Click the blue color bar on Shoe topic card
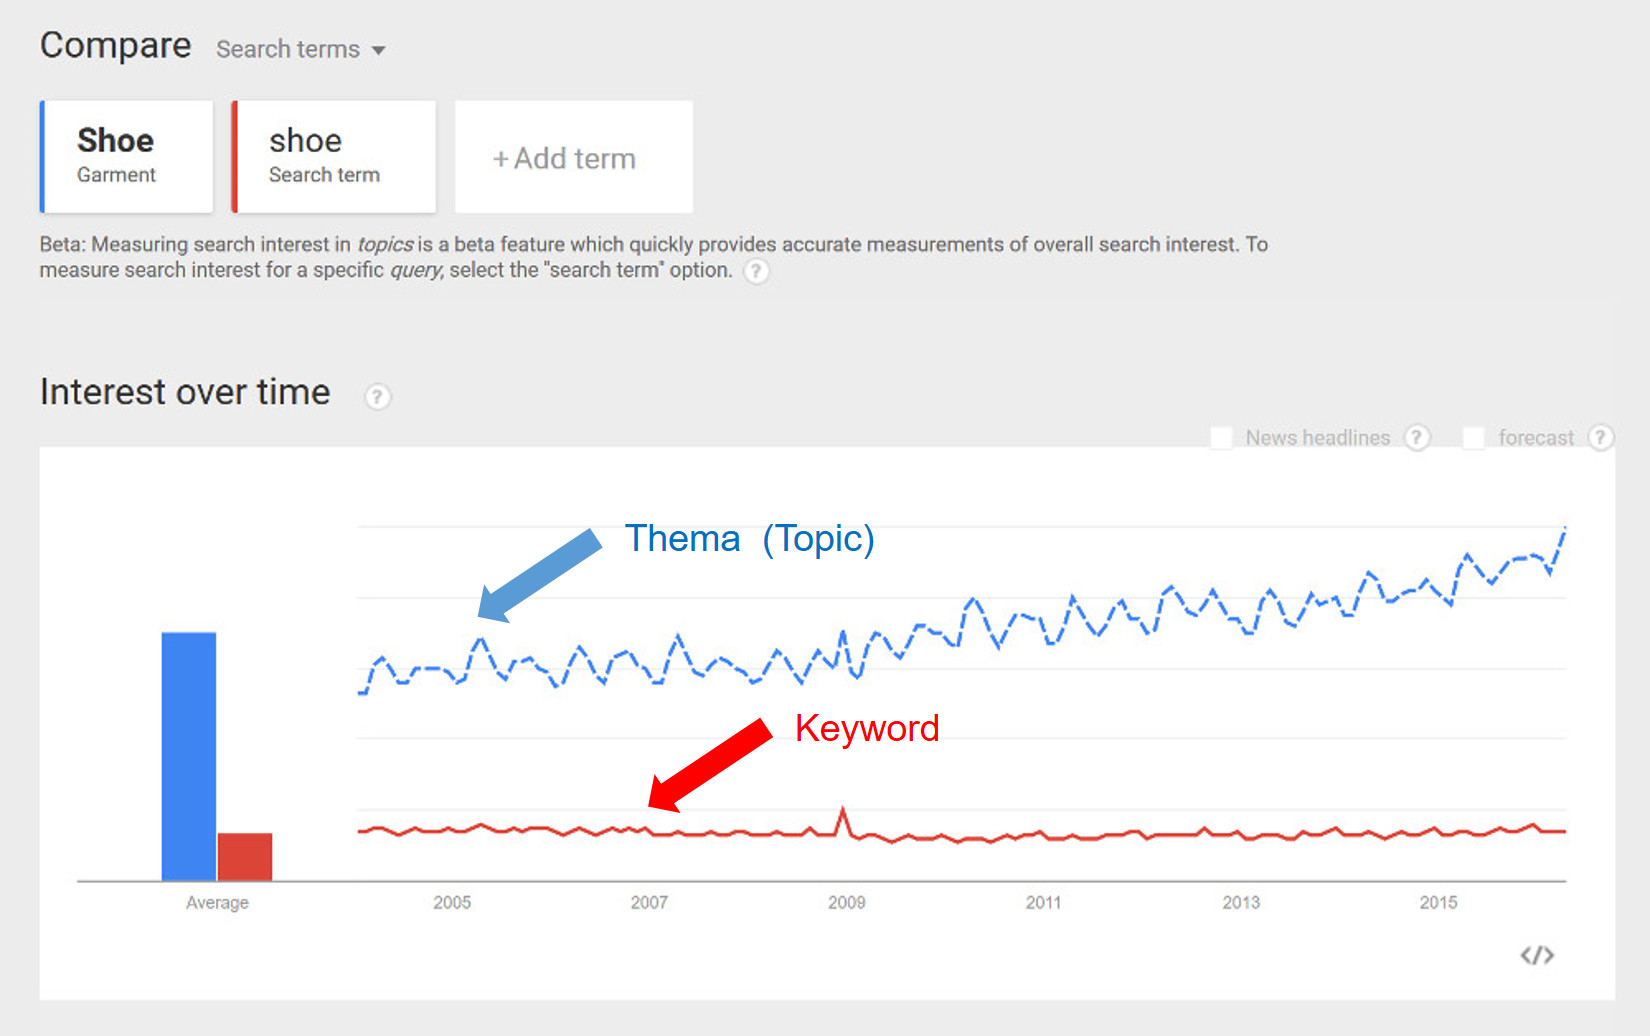 [x=44, y=156]
